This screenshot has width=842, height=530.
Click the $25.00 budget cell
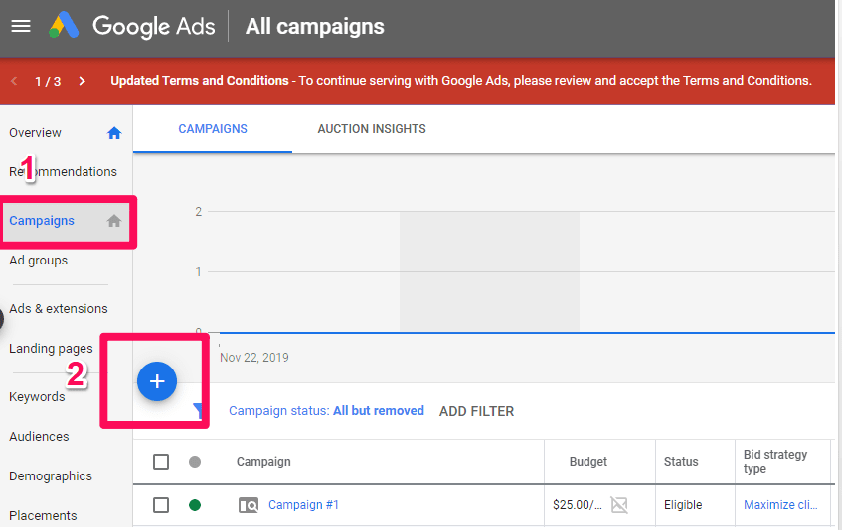point(577,505)
